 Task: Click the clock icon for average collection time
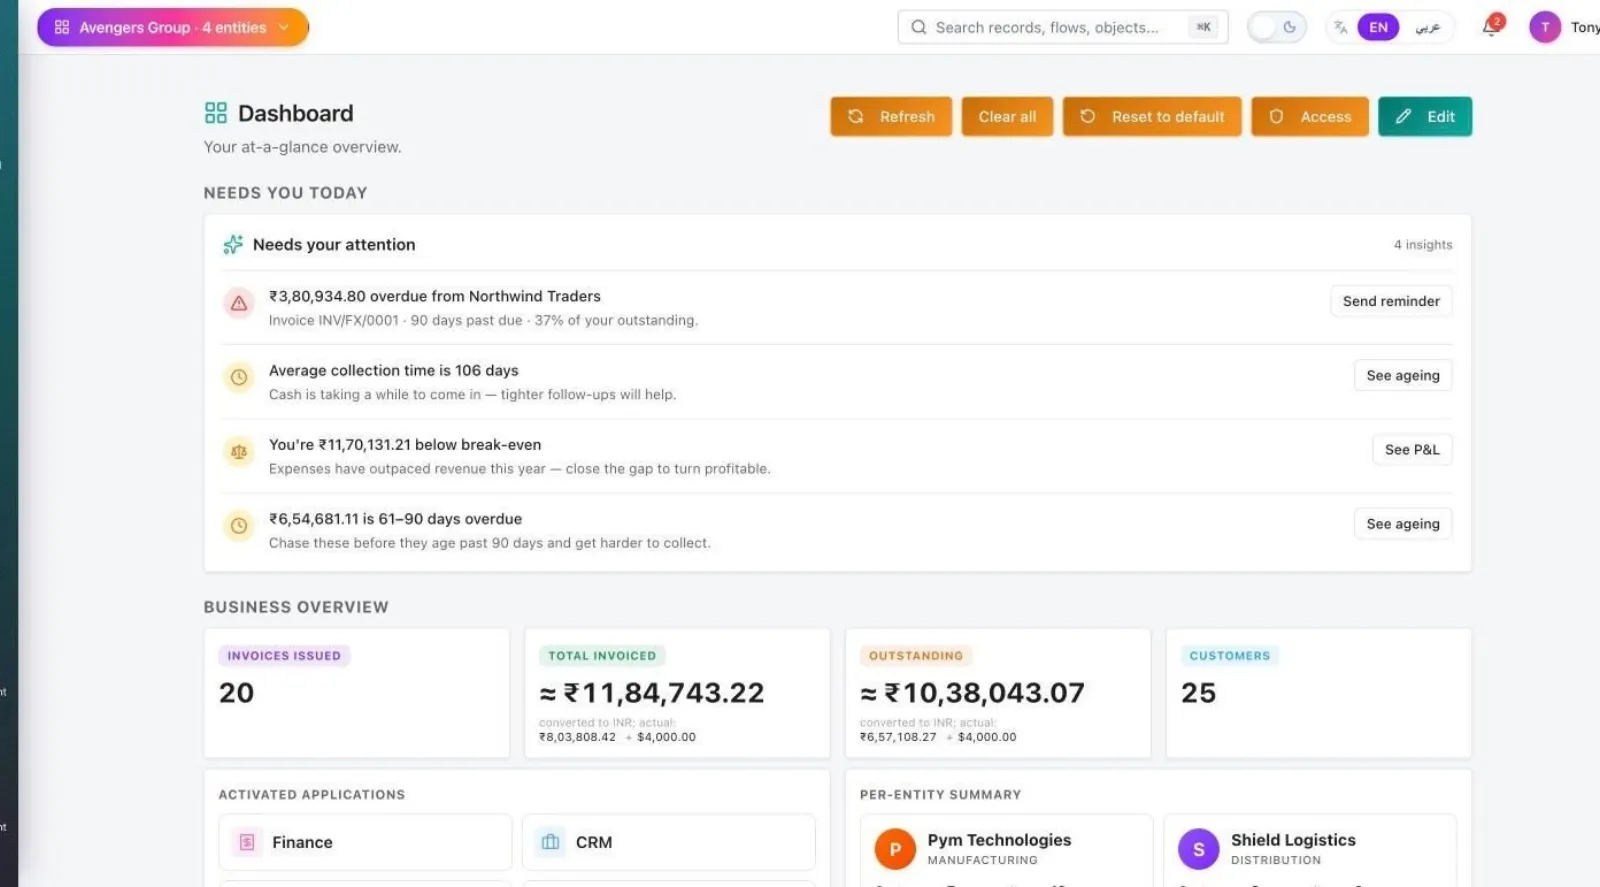pos(239,377)
